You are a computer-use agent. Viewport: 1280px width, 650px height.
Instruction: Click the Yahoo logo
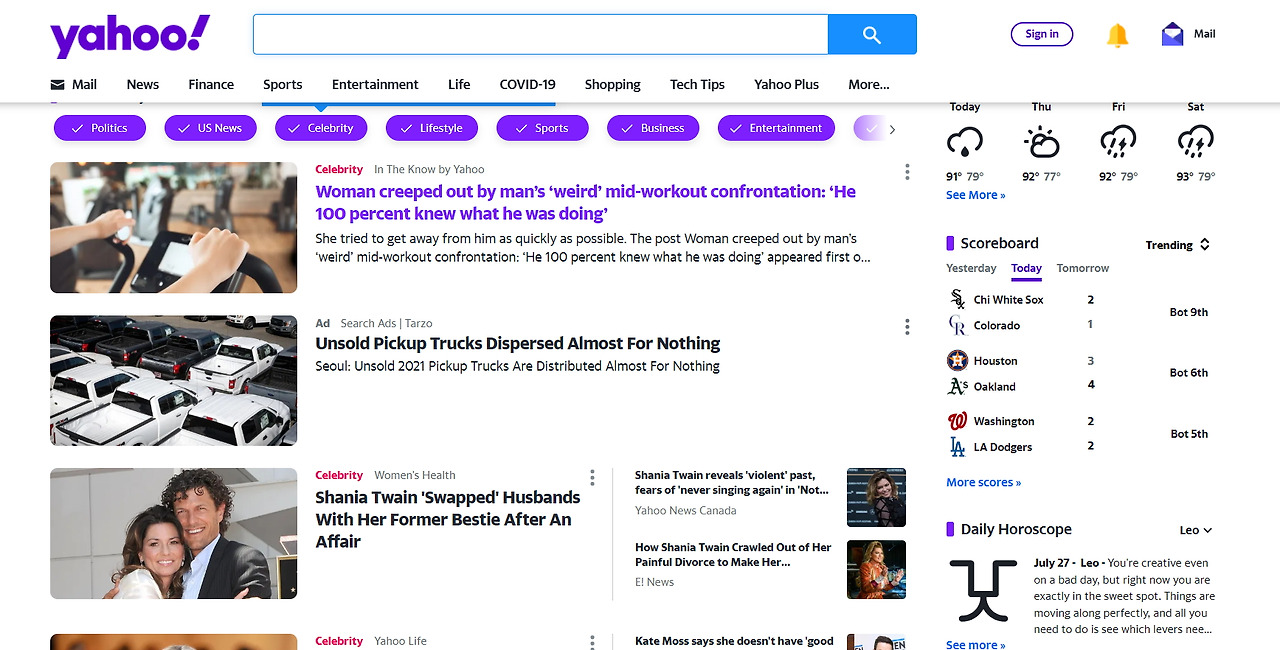[x=130, y=36]
